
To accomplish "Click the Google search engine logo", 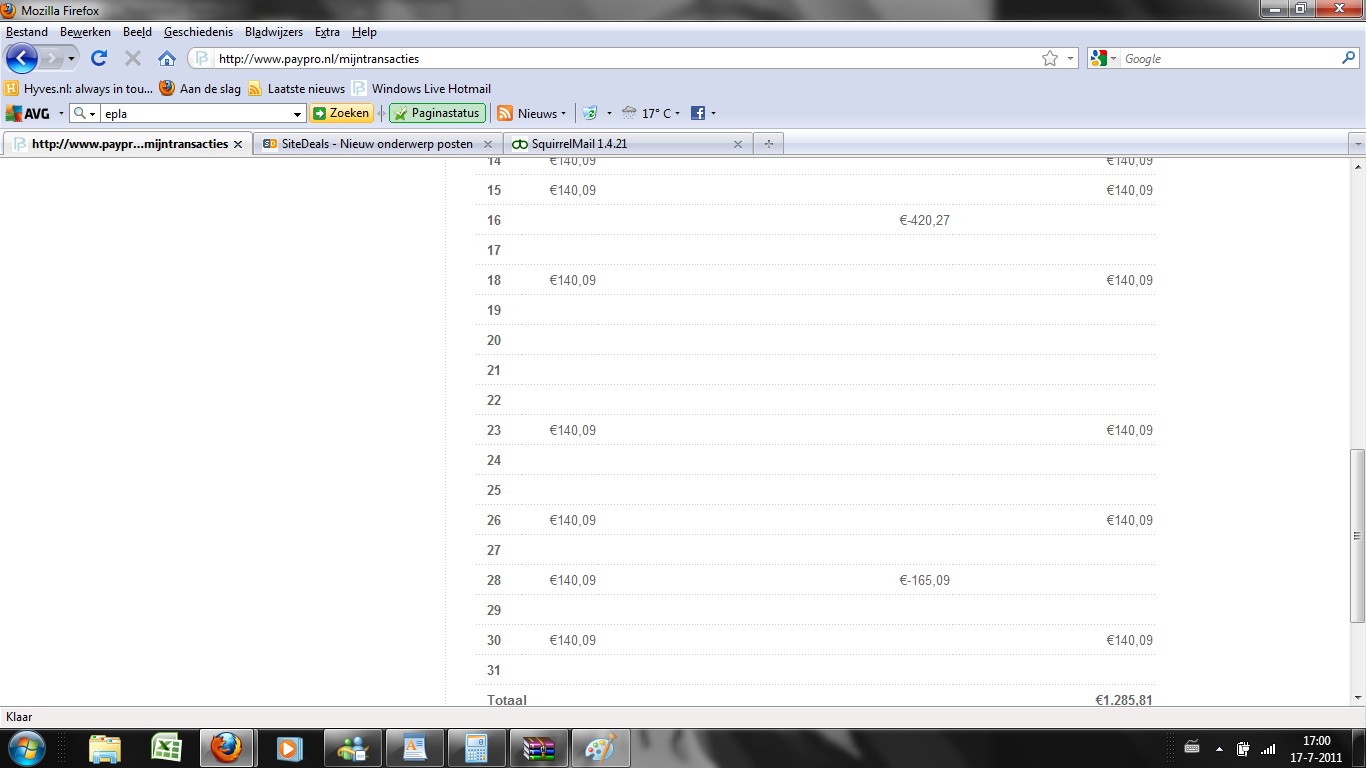I will tap(1099, 58).
